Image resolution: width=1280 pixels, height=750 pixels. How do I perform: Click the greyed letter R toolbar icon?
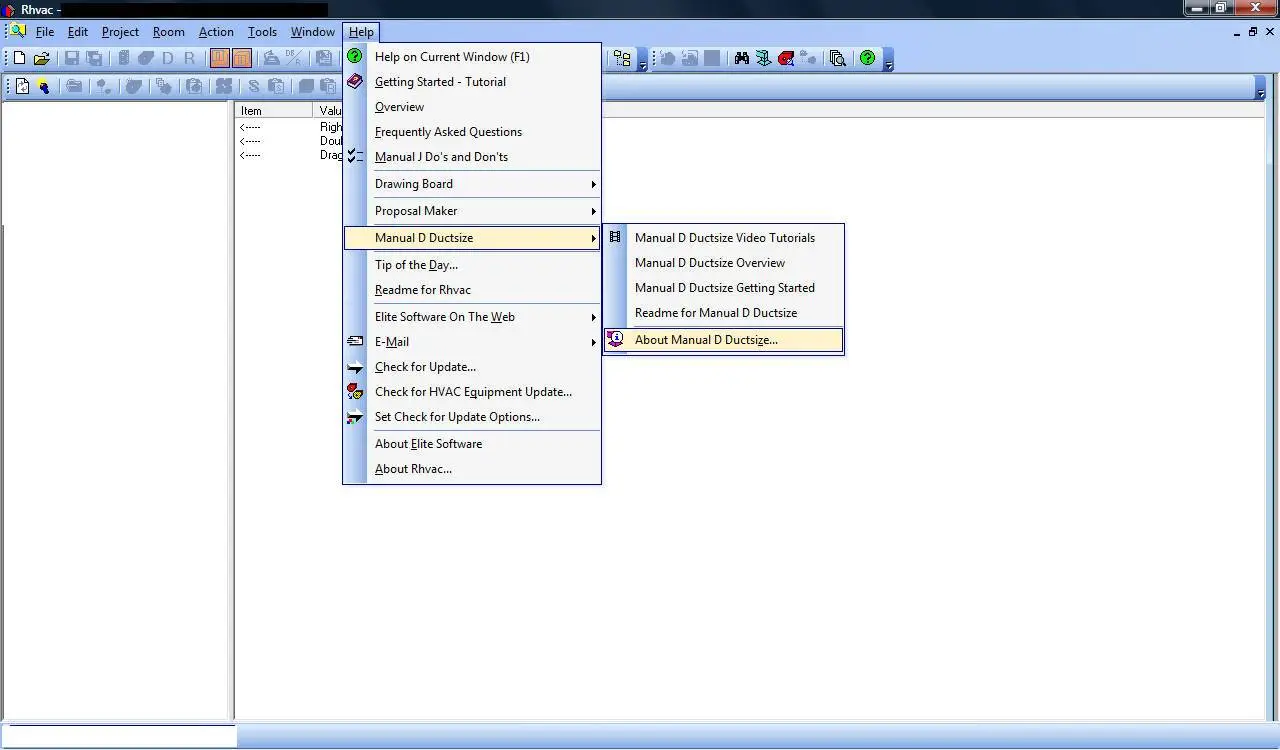(x=189, y=59)
